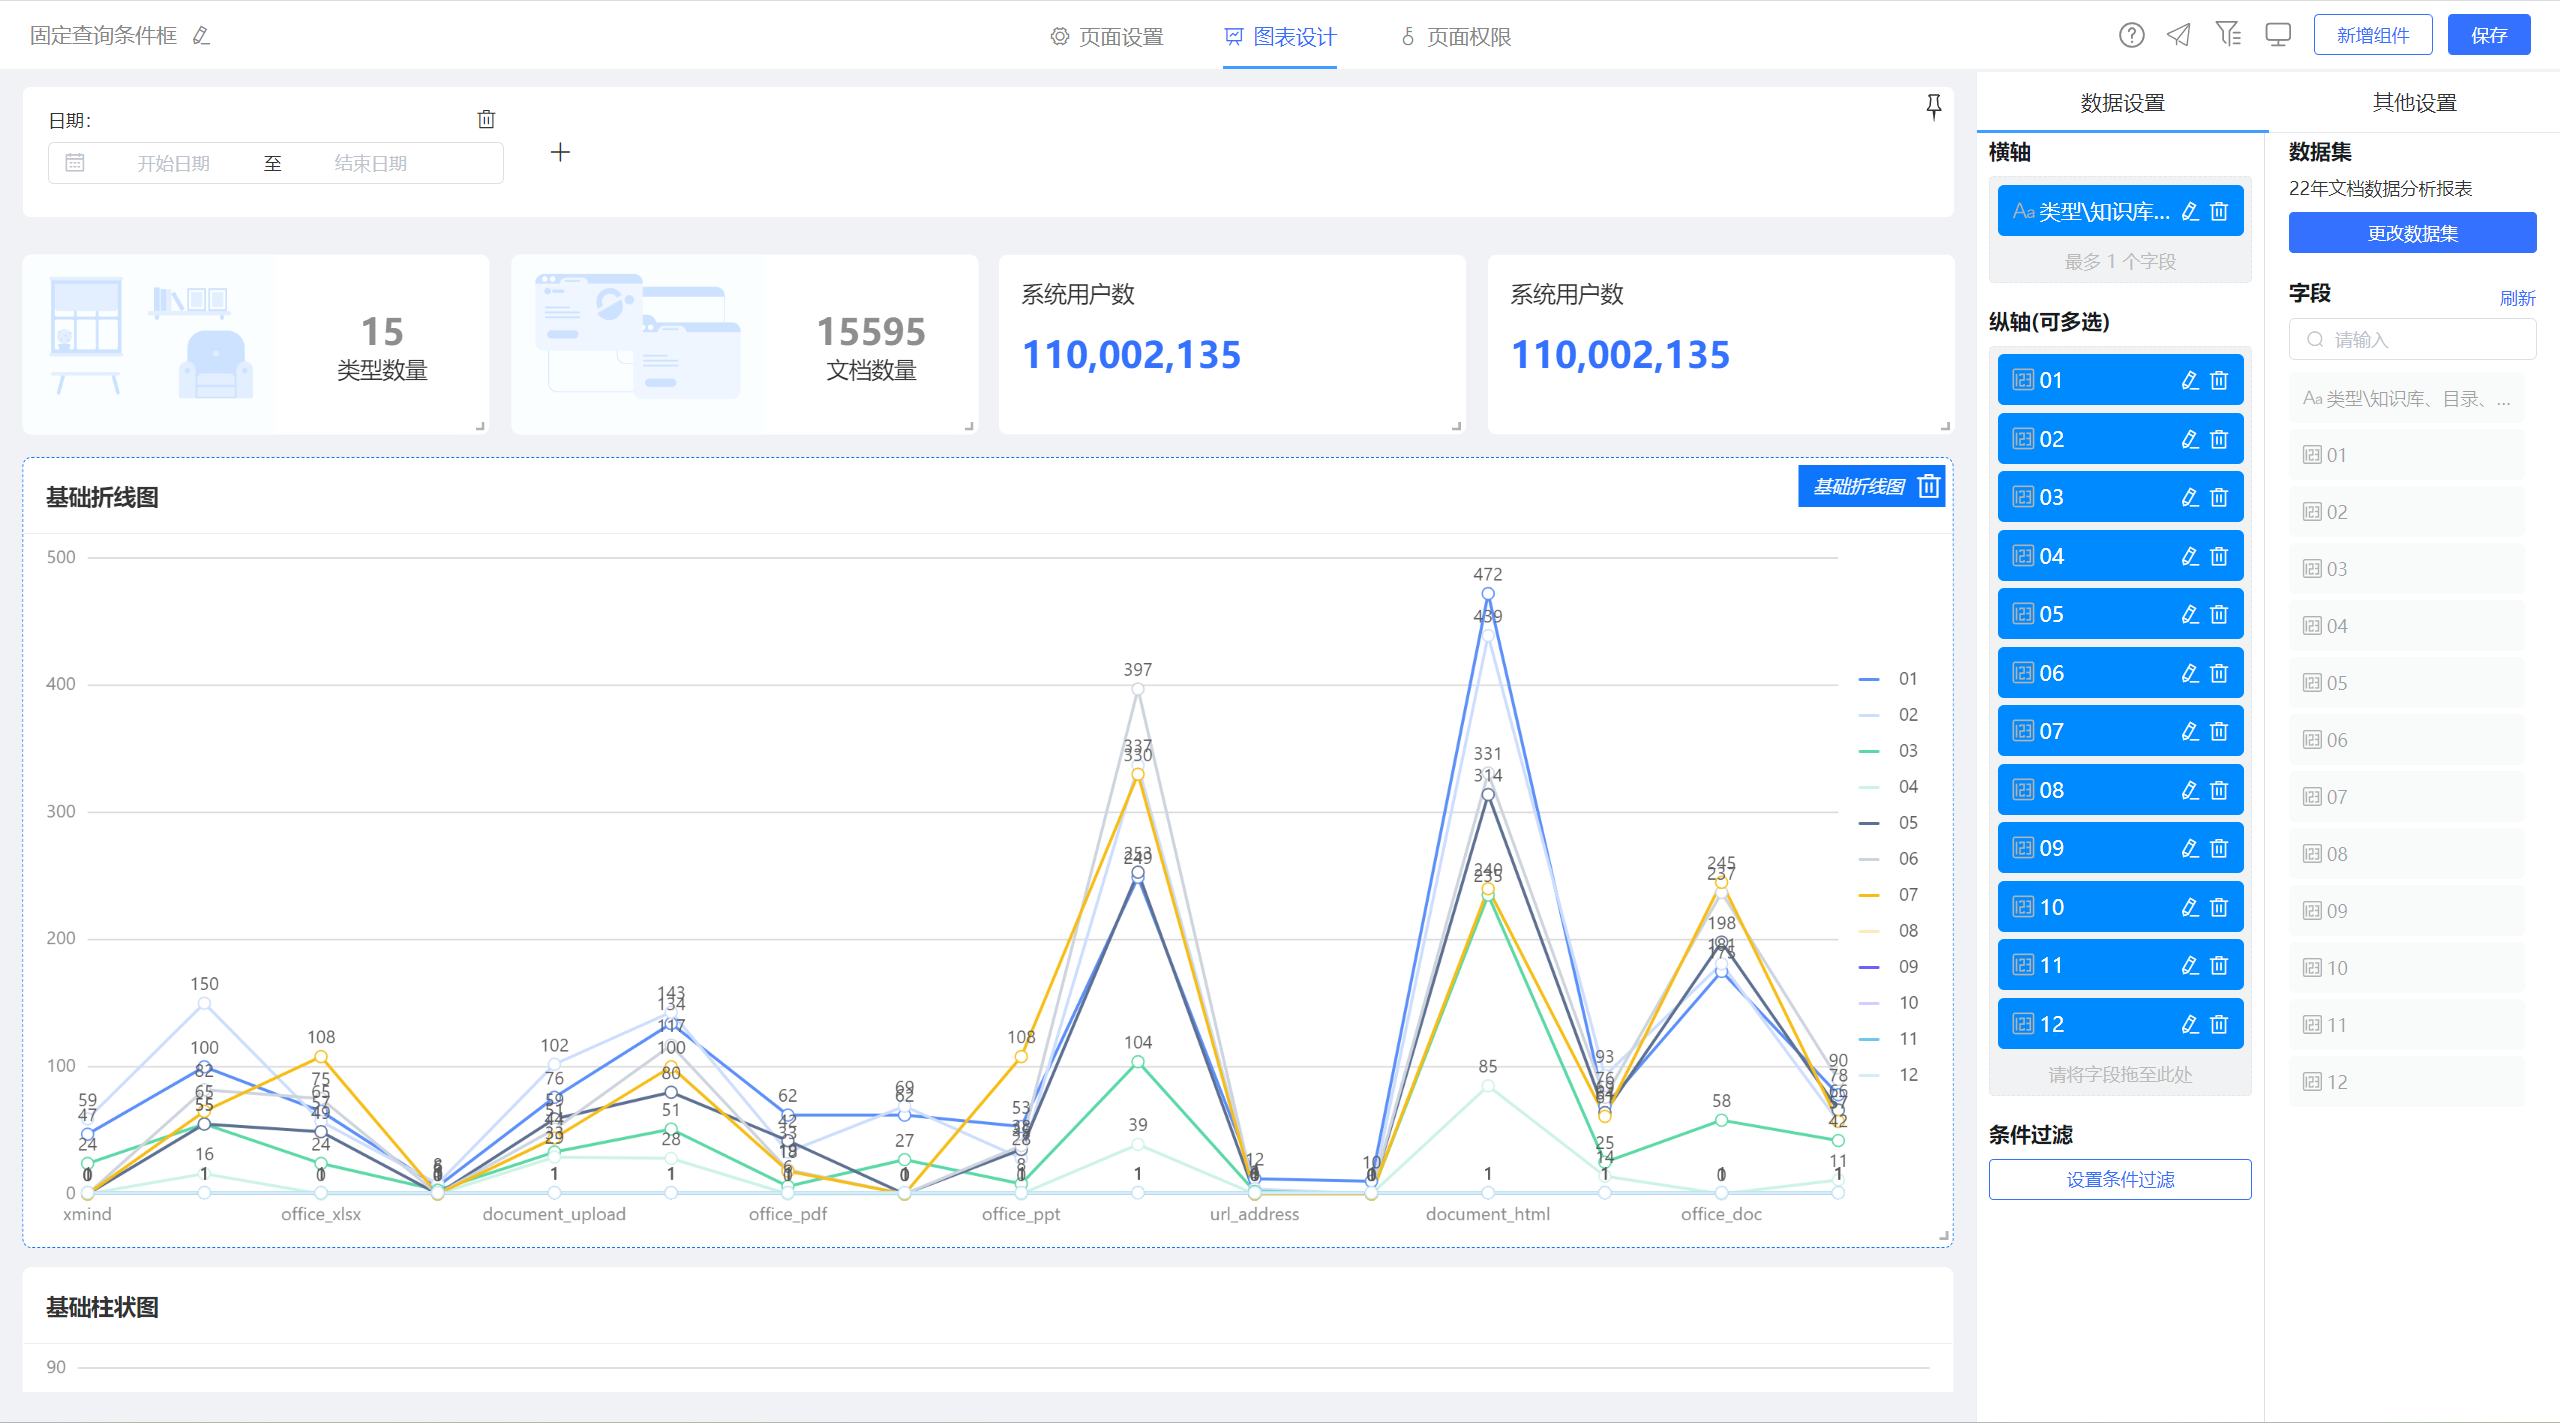Edit the 10 axis field
2560x1423 pixels.
tap(2190, 907)
